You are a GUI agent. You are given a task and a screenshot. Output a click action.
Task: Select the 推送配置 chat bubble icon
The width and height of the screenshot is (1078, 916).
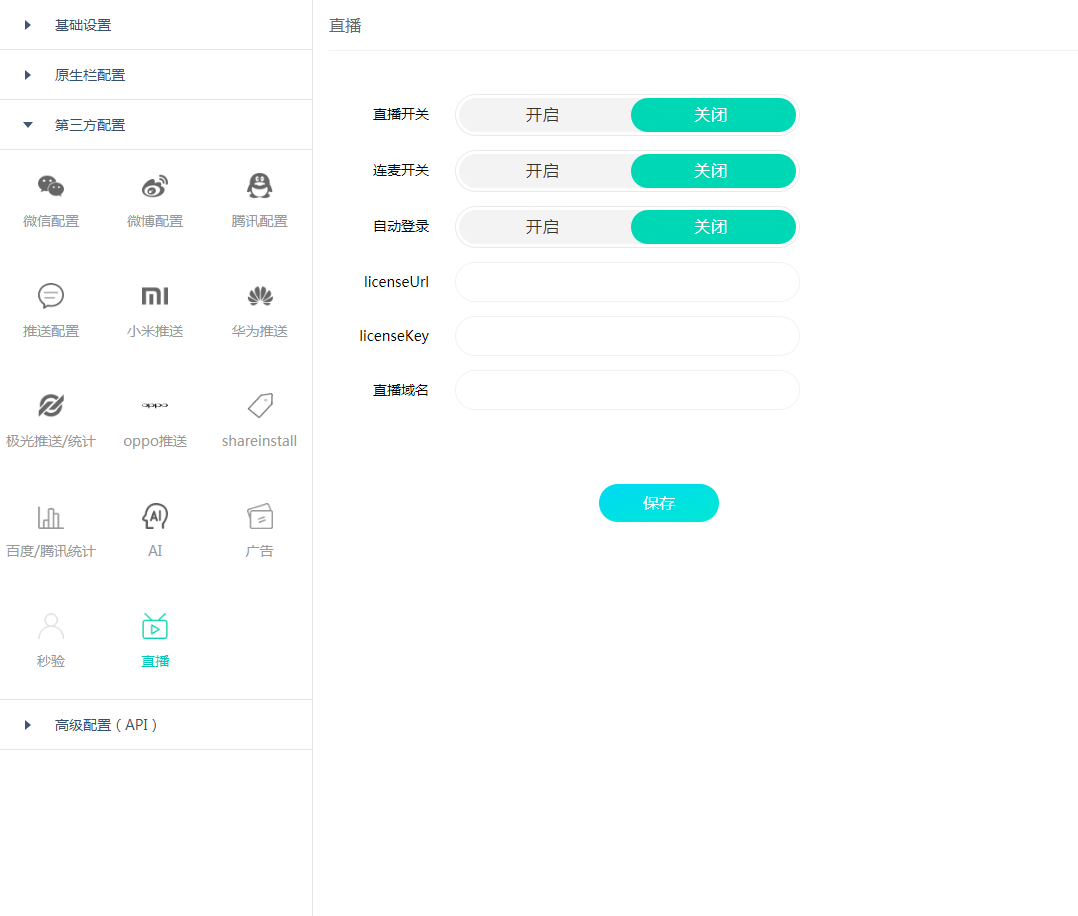tap(51, 296)
